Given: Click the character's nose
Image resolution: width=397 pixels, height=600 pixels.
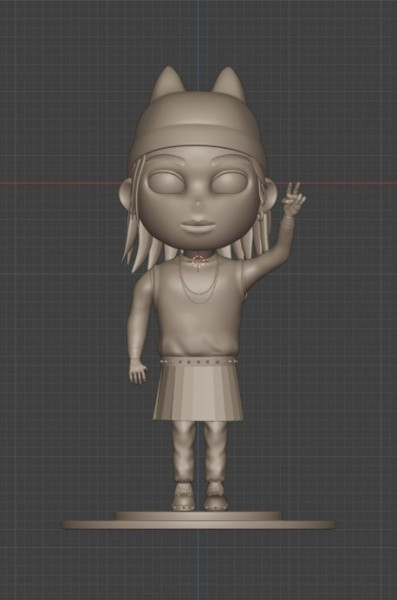Looking at the screenshot, I should [x=198, y=203].
